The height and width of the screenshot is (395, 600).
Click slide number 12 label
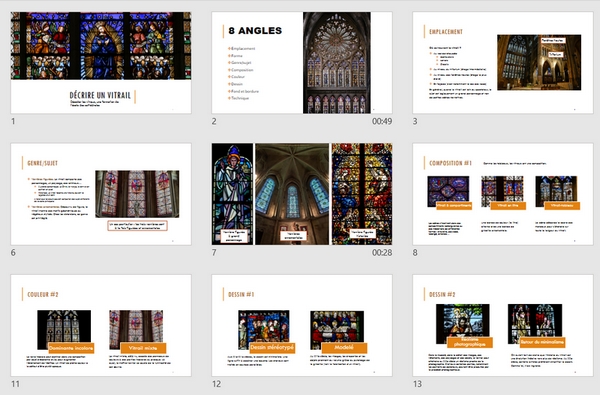(217, 384)
